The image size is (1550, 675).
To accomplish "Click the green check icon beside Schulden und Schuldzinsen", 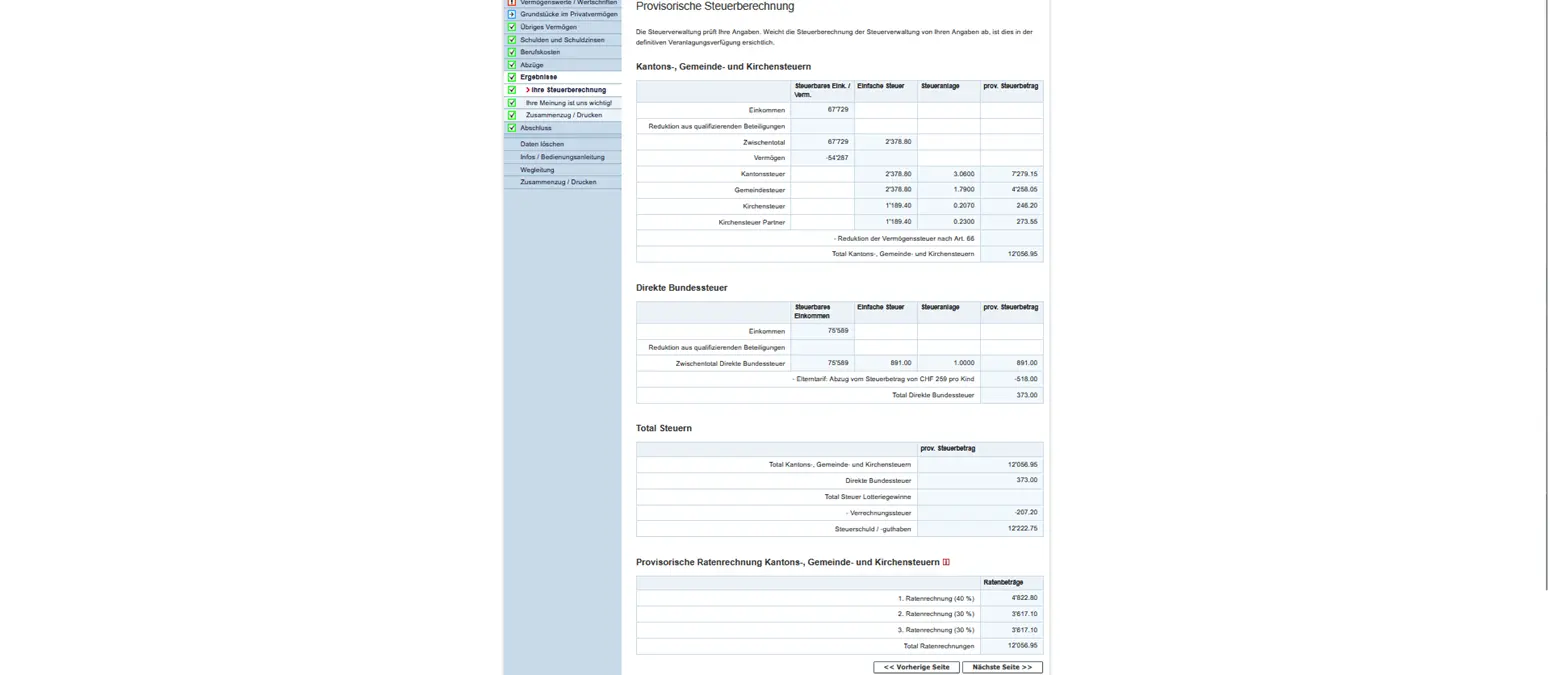I will pyautogui.click(x=512, y=40).
